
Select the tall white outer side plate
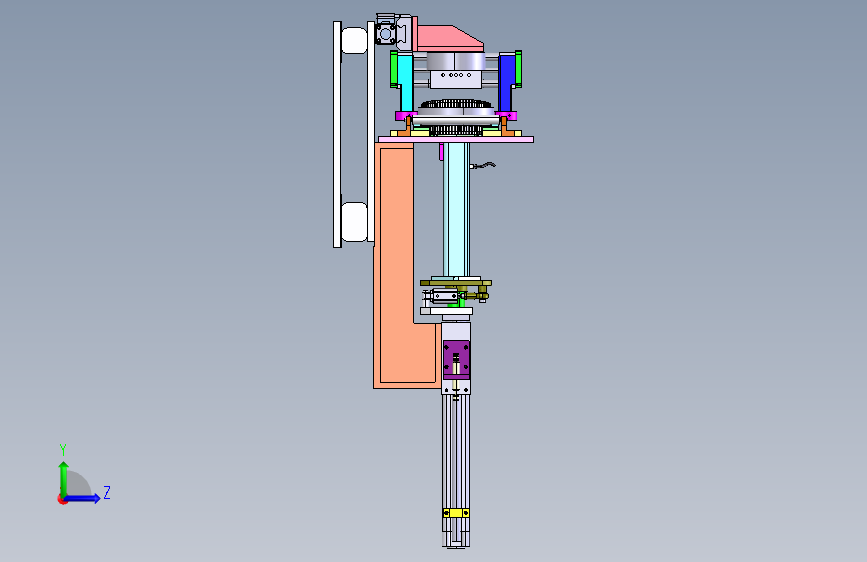pyautogui.click(x=337, y=134)
